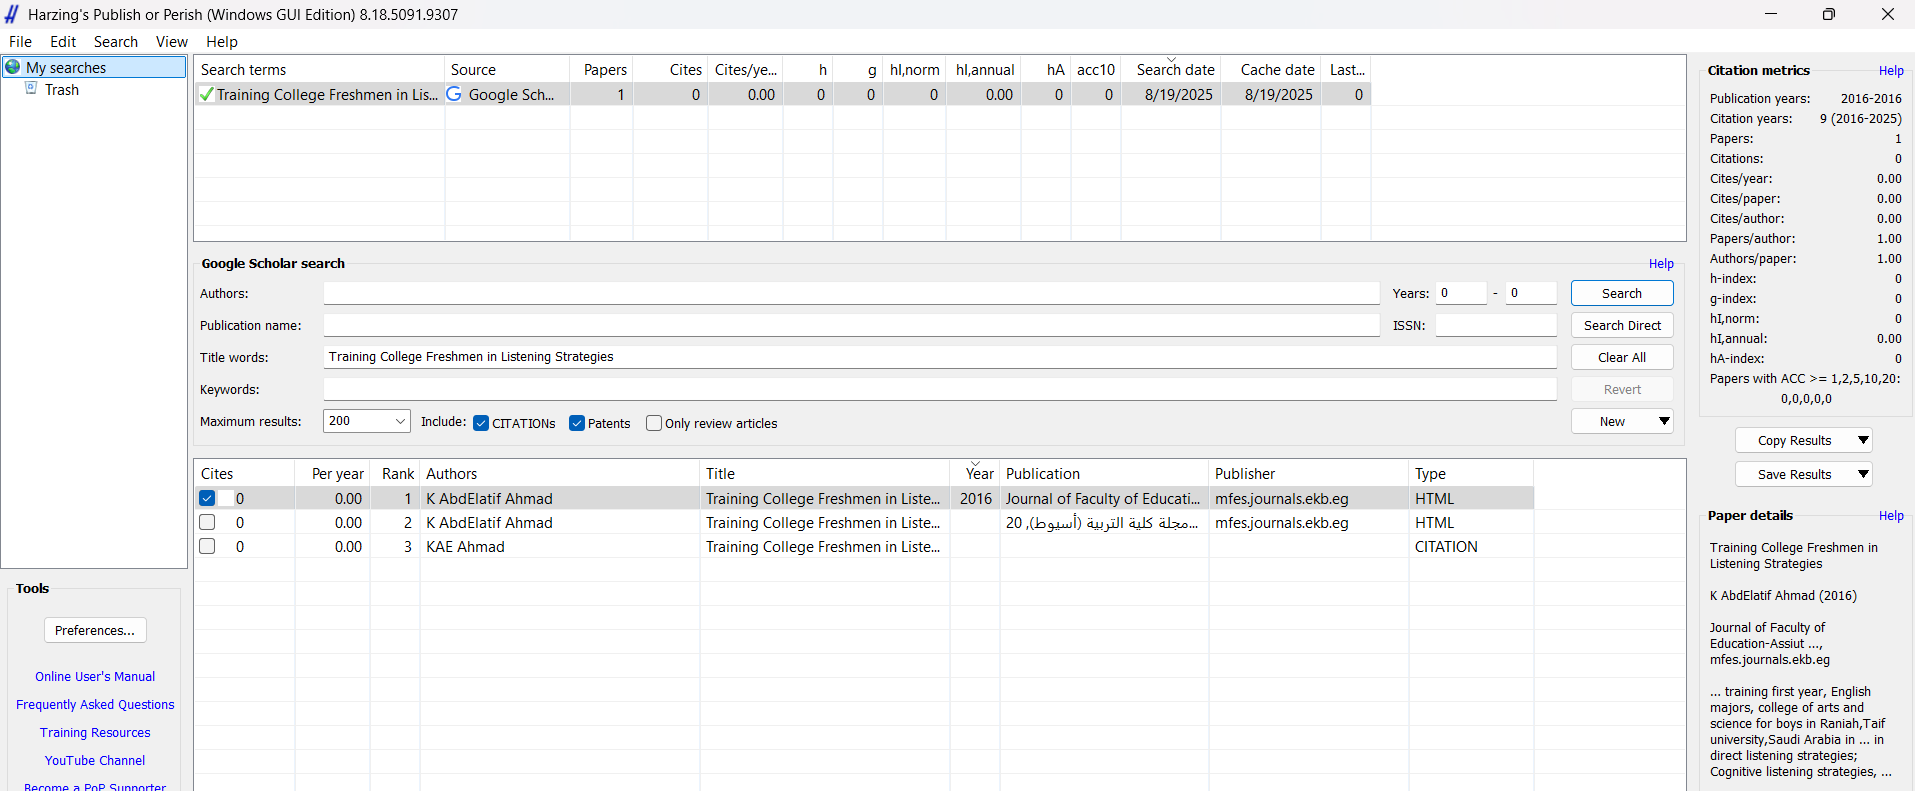
Task: Sort results by Year column header
Action: pyautogui.click(x=975, y=474)
